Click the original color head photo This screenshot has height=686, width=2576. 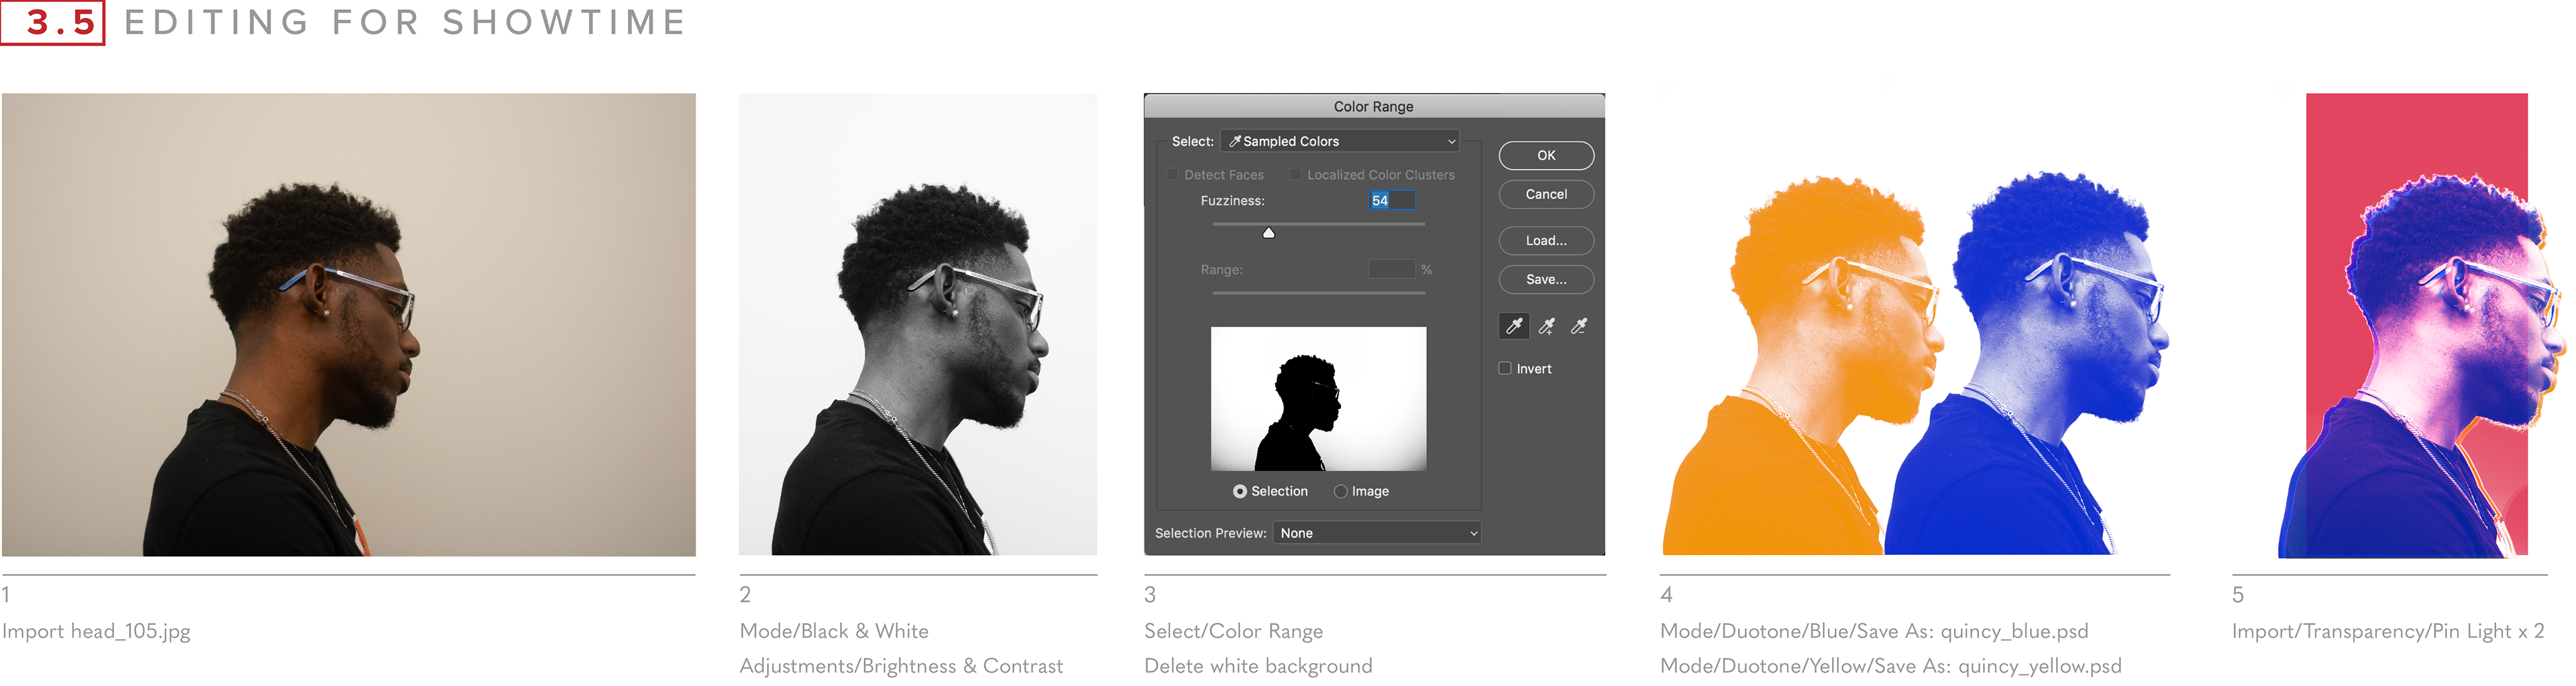[x=348, y=324]
